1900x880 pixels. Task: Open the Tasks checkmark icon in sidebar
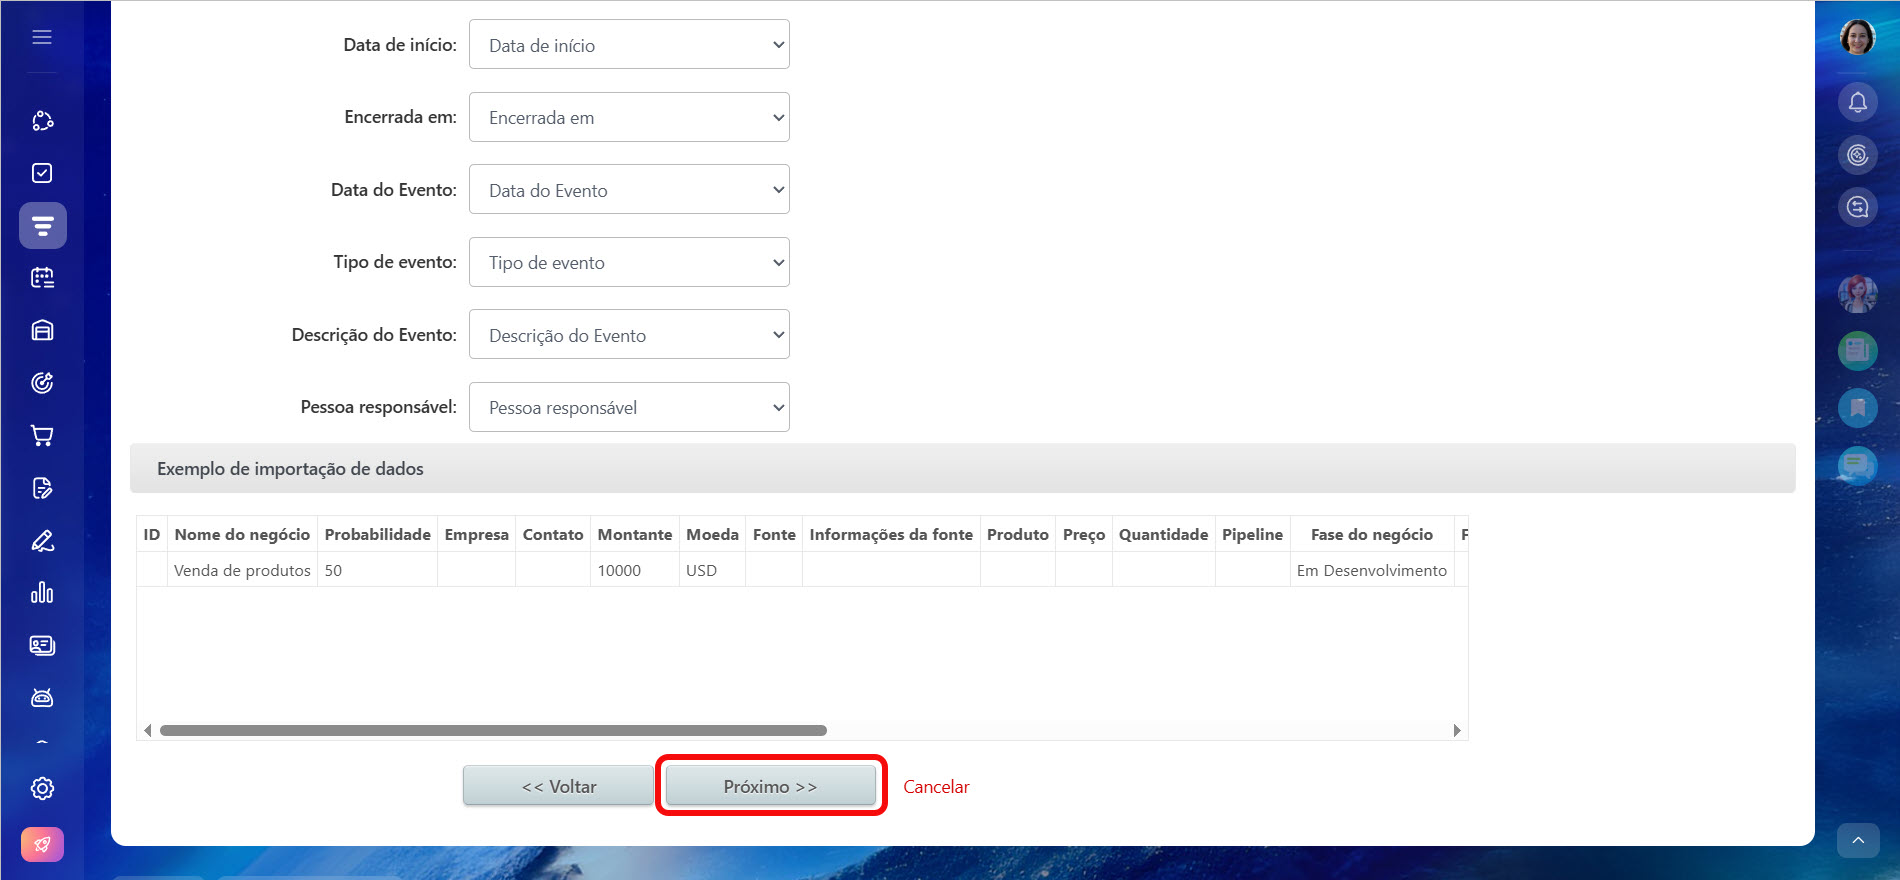point(42,173)
